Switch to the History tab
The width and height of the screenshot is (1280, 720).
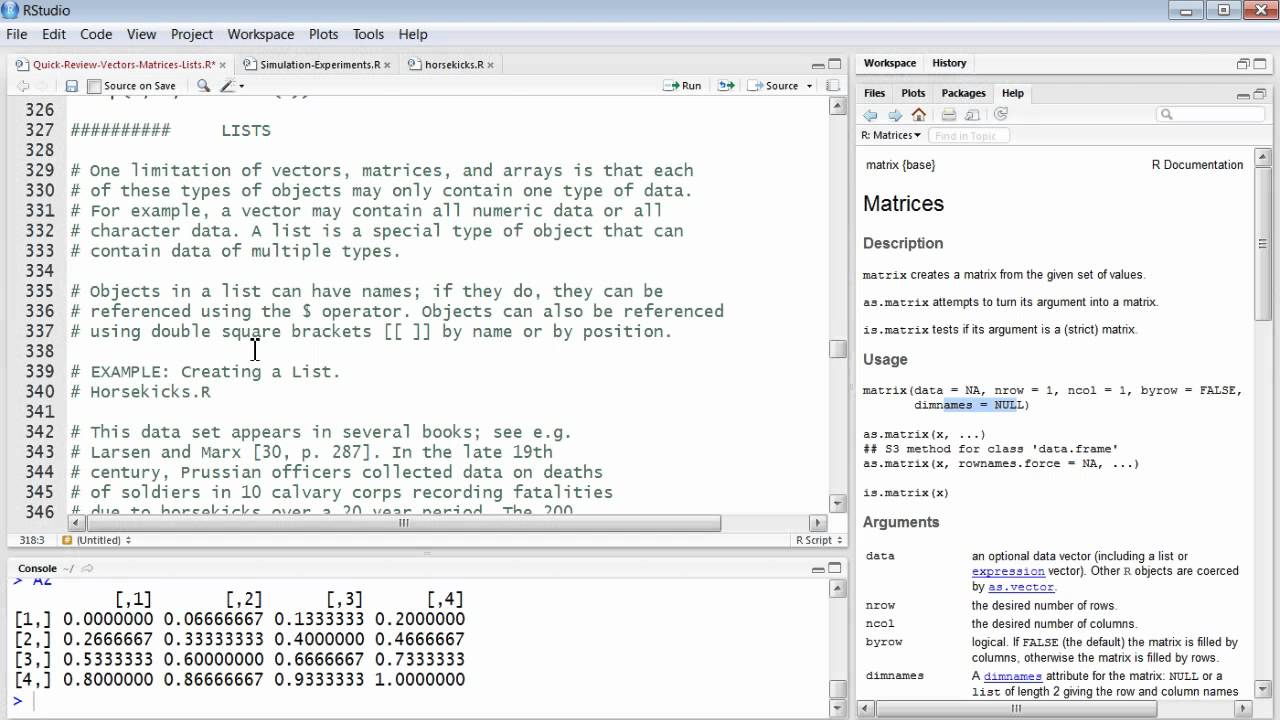click(x=949, y=63)
